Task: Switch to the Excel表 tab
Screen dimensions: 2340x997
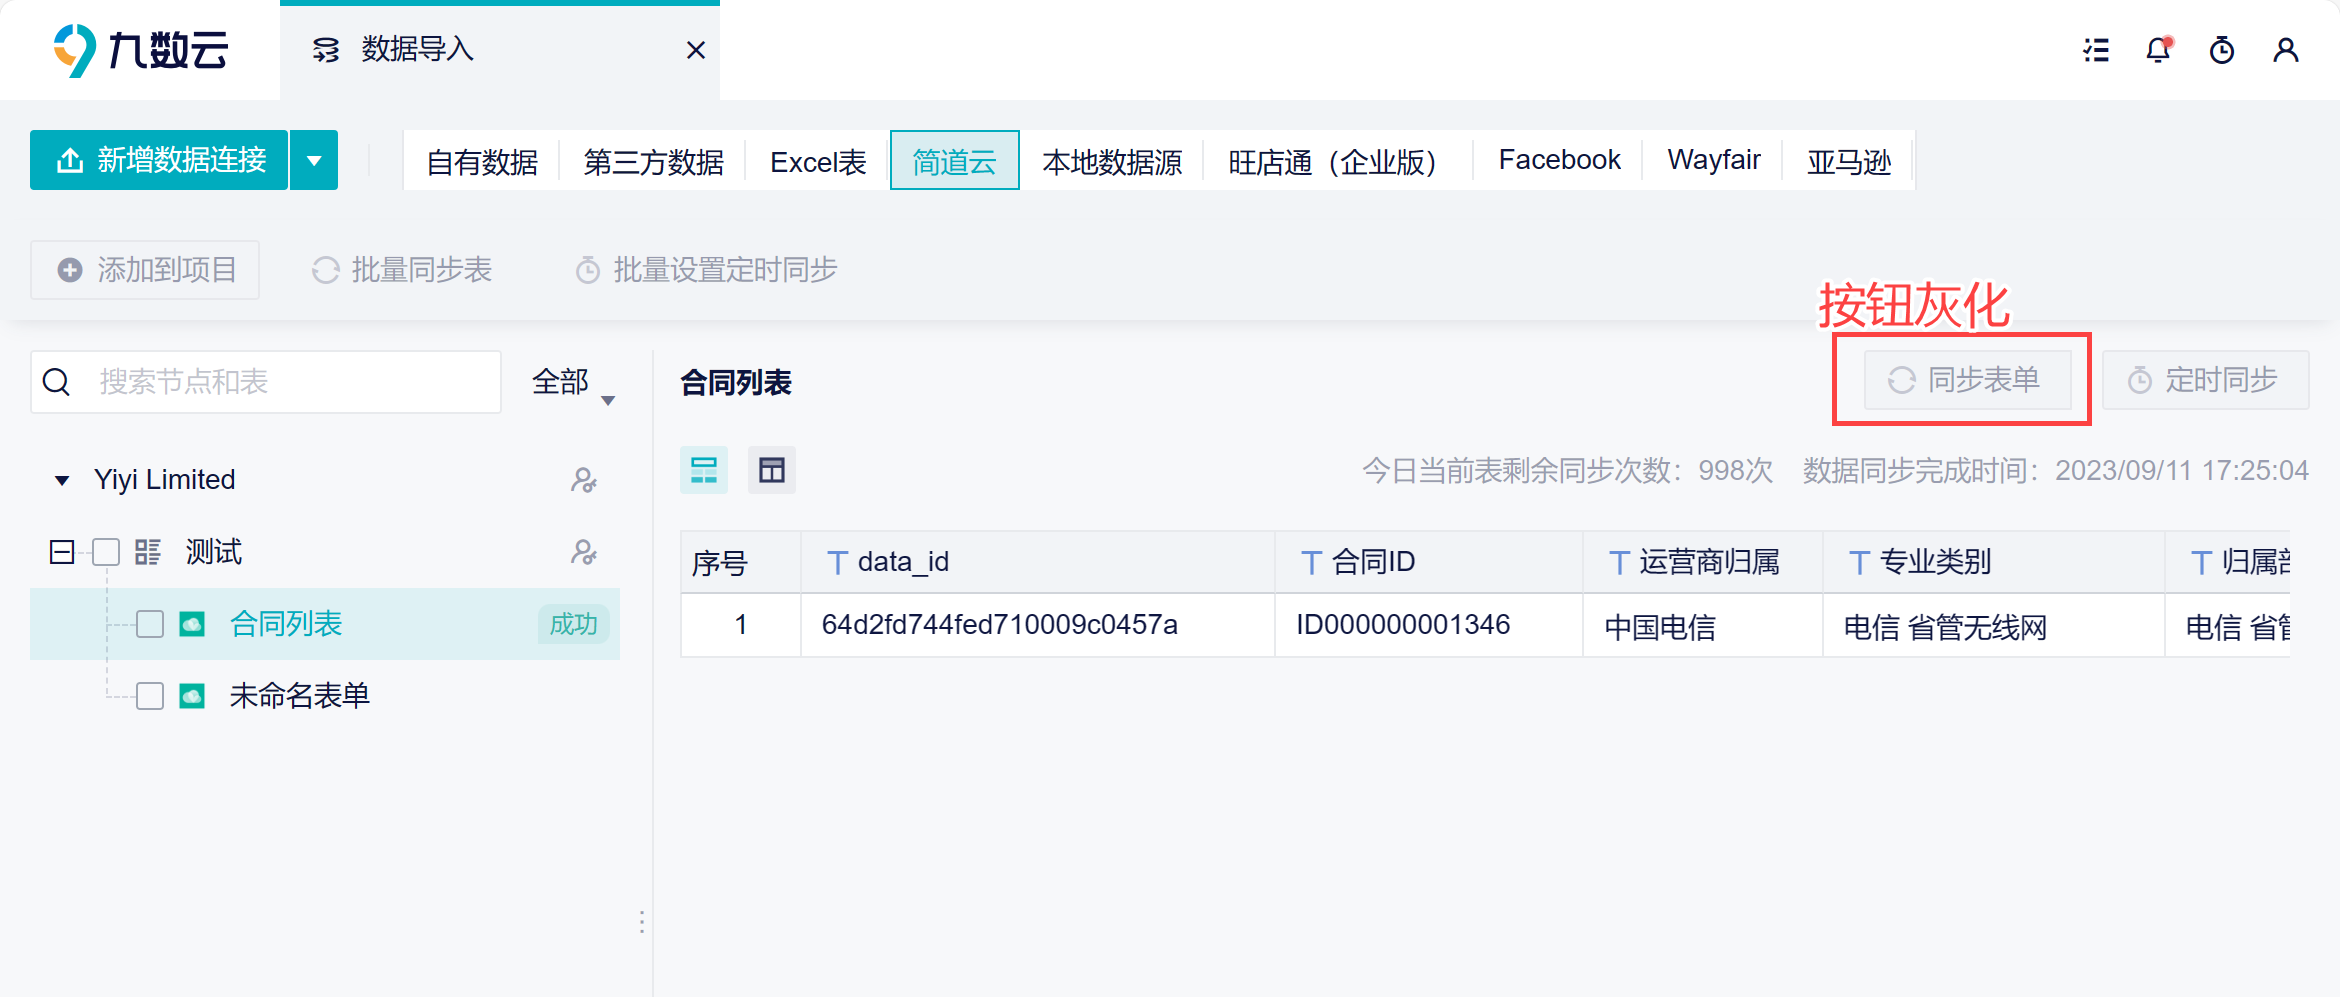Action: click(x=818, y=161)
